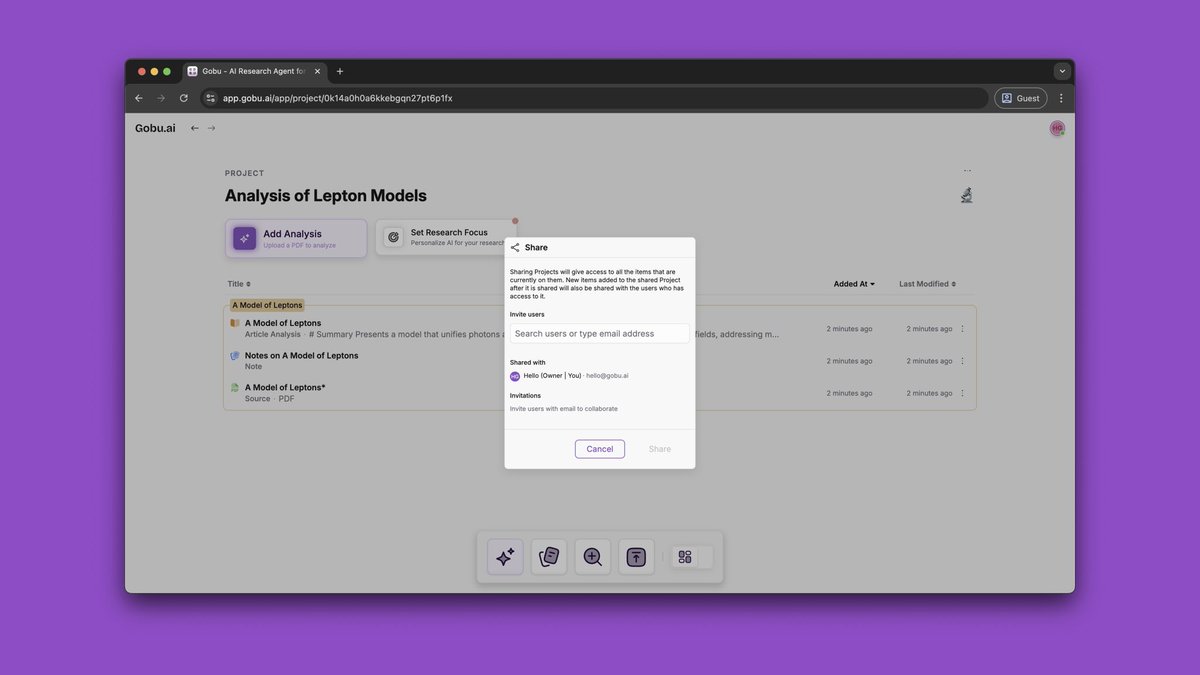Click the PDF source file icon
Viewport: 1200px width, 675px height.
pos(235,387)
